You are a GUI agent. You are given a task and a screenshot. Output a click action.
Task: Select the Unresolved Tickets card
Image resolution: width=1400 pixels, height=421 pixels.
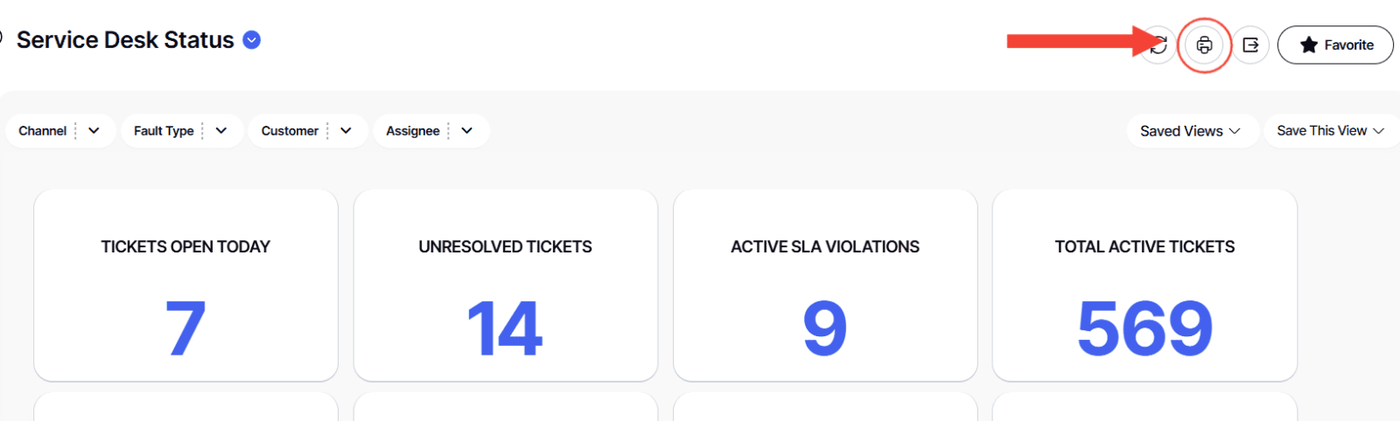click(505, 285)
